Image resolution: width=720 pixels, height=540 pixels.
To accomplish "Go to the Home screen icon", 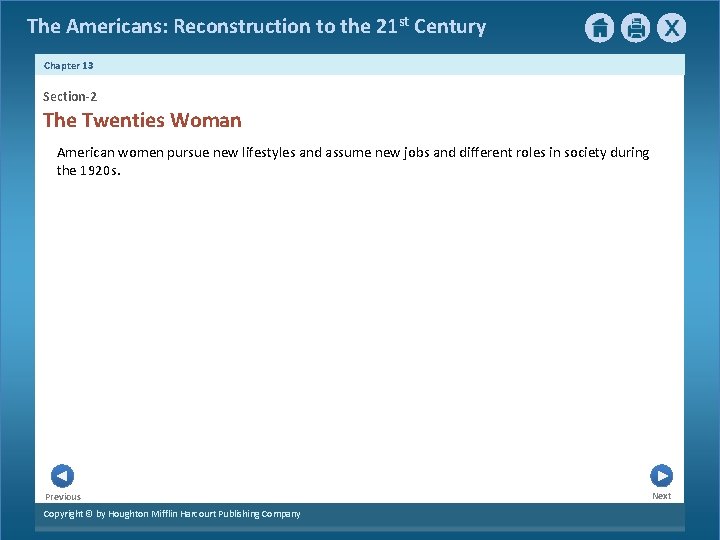I will click(x=599, y=28).
